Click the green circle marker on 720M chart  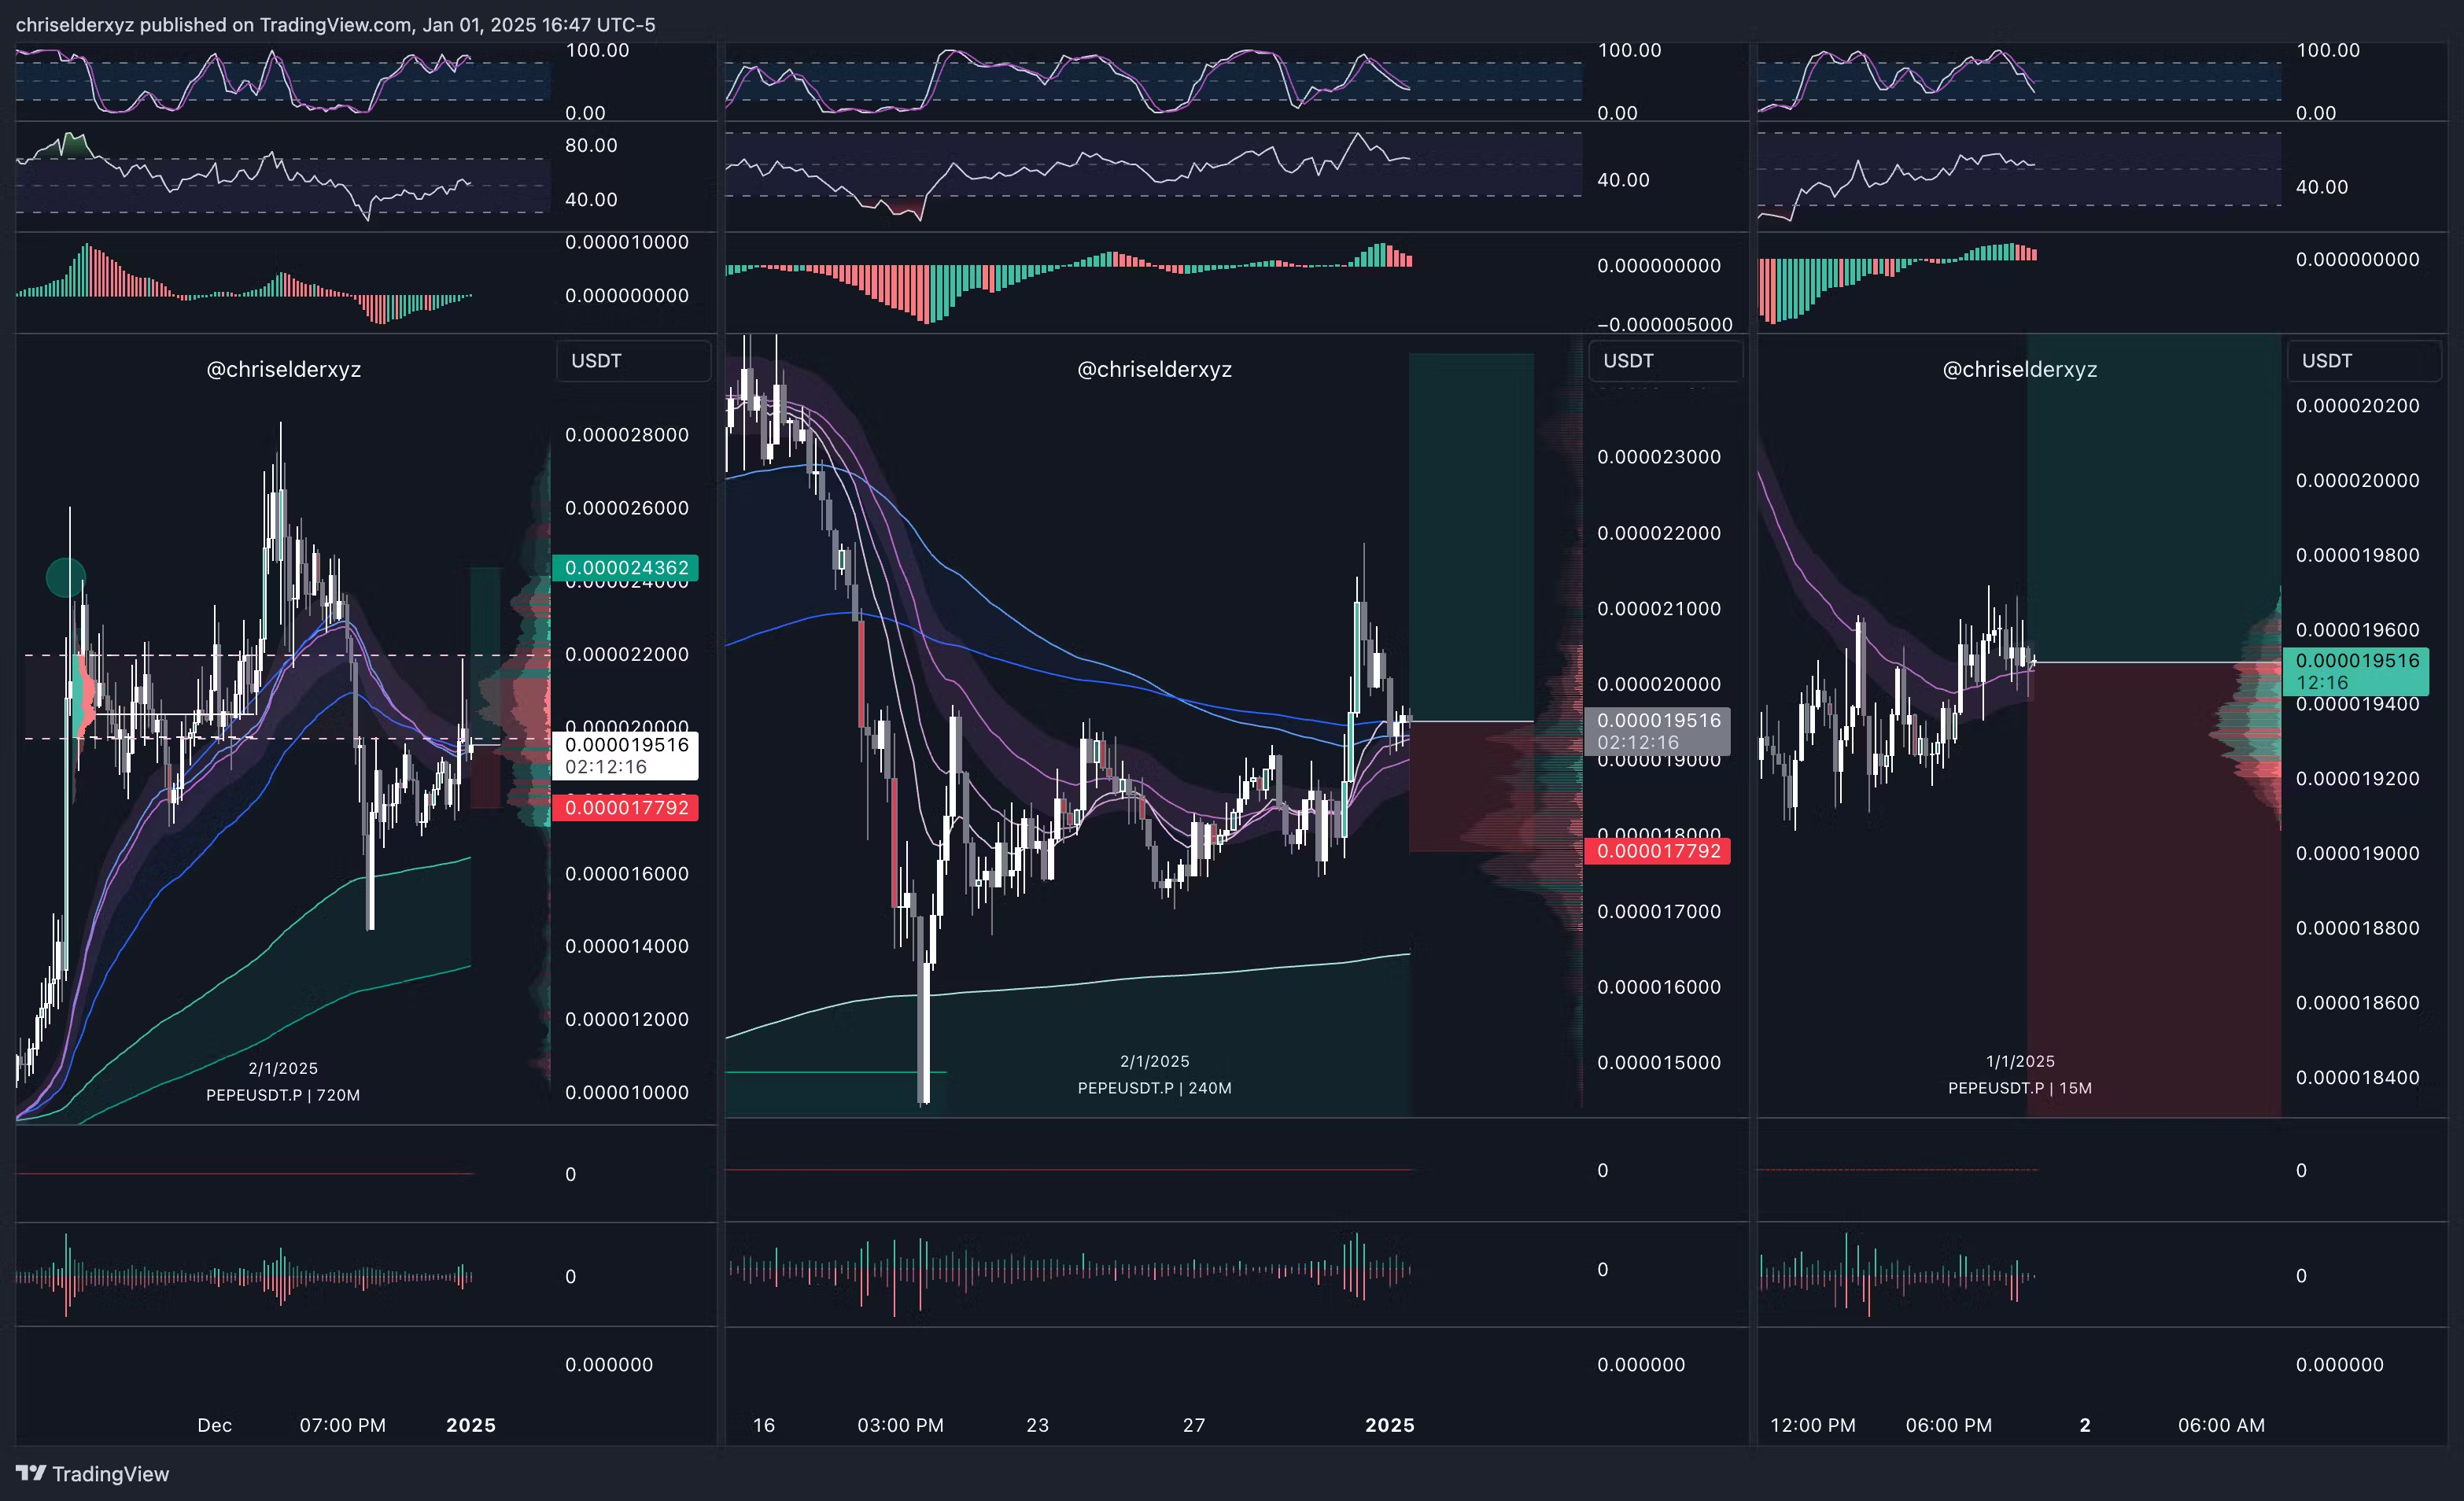point(66,577)
